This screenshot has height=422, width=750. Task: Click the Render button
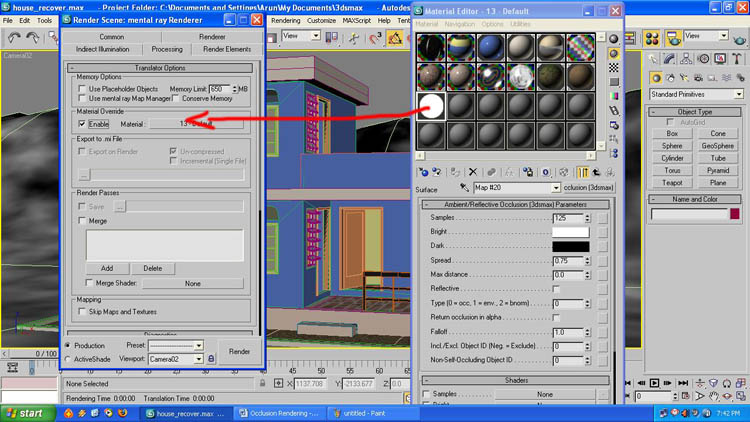pyautogui.click(x=240, y=351)
